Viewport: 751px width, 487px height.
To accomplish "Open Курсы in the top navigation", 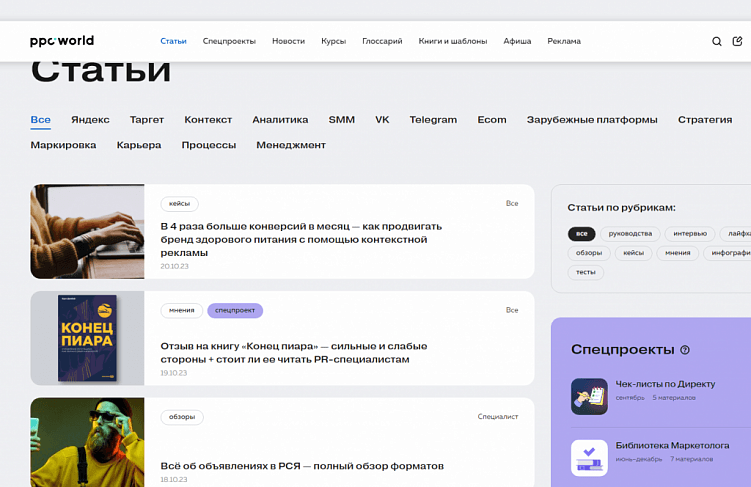I will tap(333, 41).
